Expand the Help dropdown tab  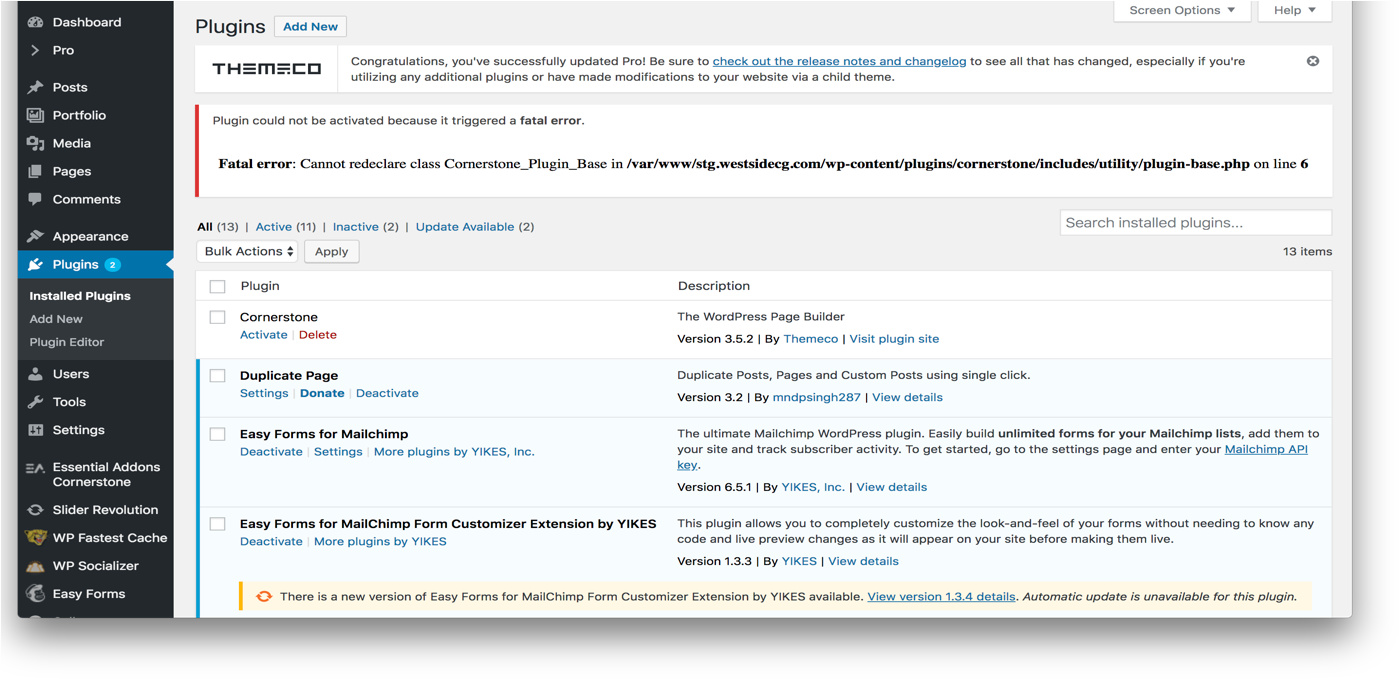tap(1294, 10)
